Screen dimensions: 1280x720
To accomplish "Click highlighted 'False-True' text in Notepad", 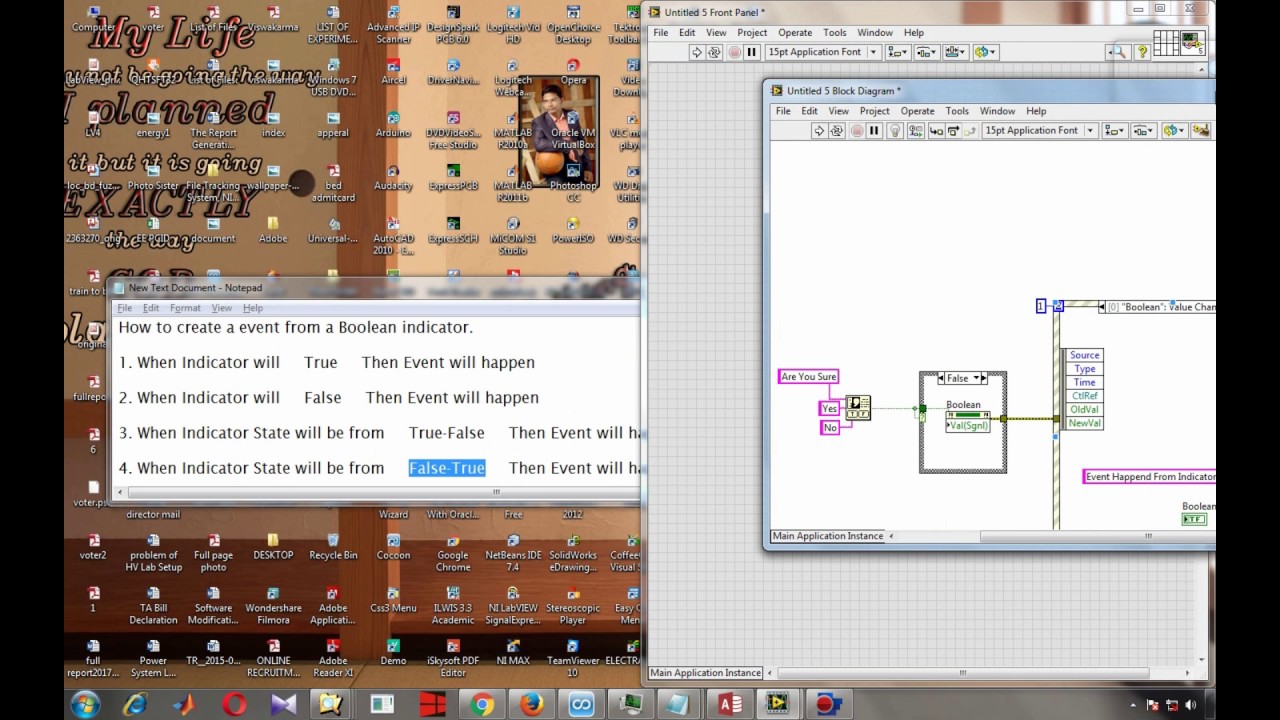I will (x=447, y=468).
